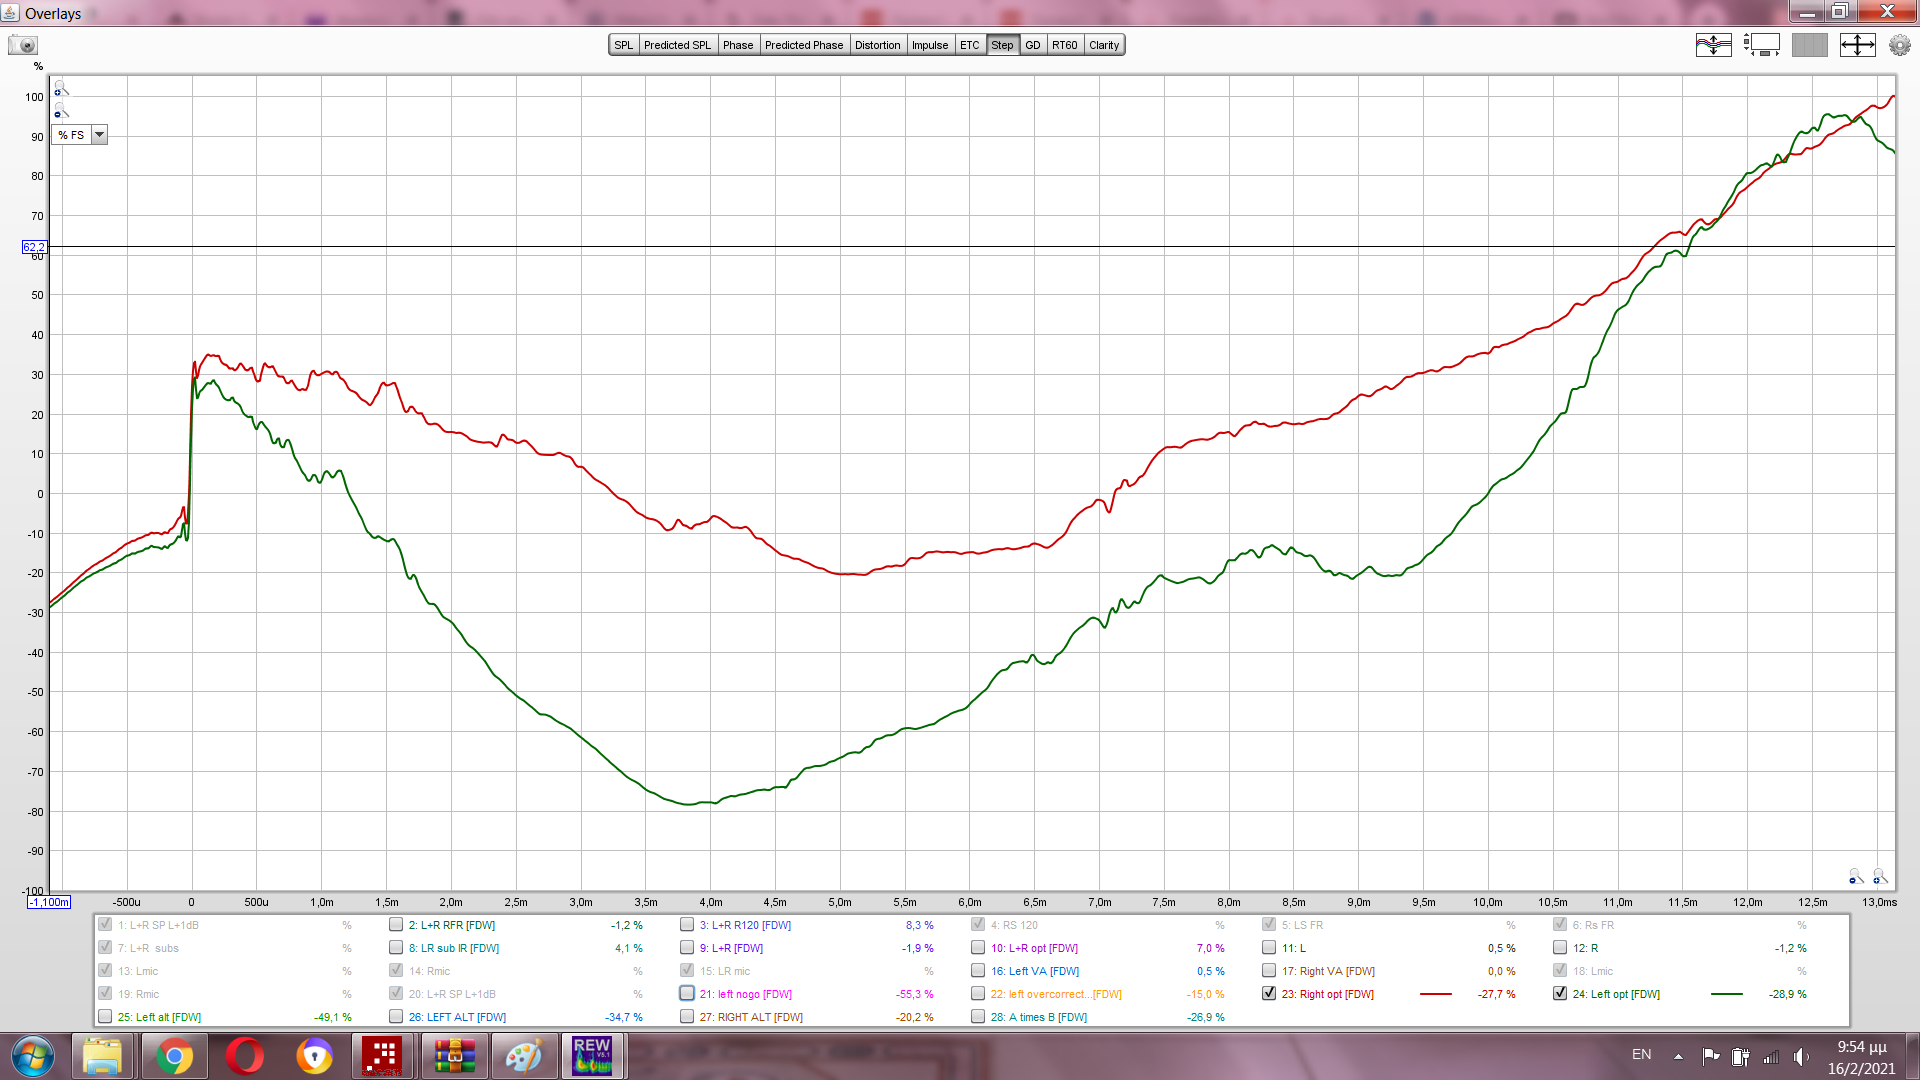Show hidden icons arrow in system tray
This screenshot has width=1920, height=1080.
(1678, 1056)
